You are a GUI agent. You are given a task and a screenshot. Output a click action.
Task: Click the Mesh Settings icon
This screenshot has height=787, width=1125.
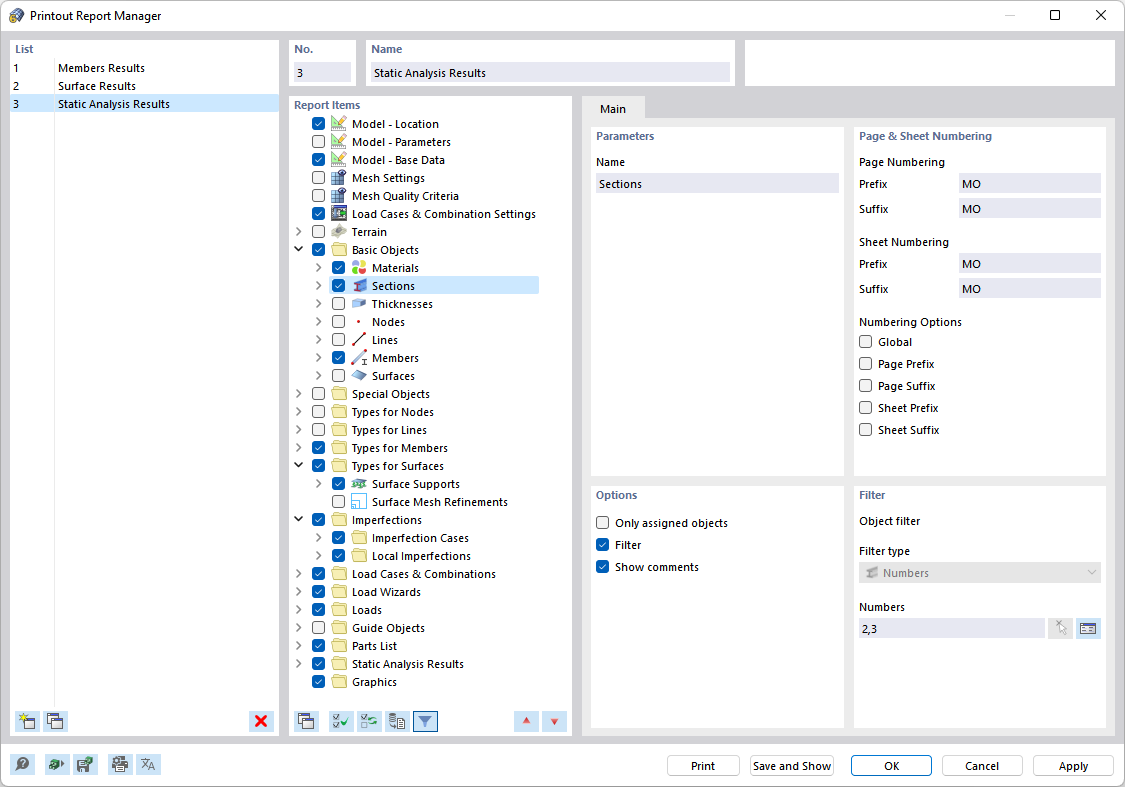pos(339,177)
